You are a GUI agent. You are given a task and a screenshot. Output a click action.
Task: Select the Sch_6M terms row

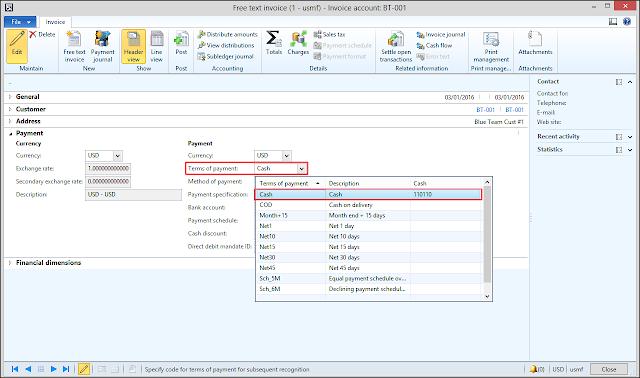click(368, 289)
